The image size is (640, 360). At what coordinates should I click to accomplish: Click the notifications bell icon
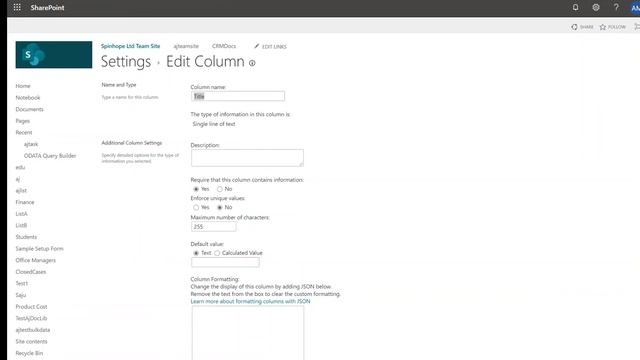[x=575, y=7]
